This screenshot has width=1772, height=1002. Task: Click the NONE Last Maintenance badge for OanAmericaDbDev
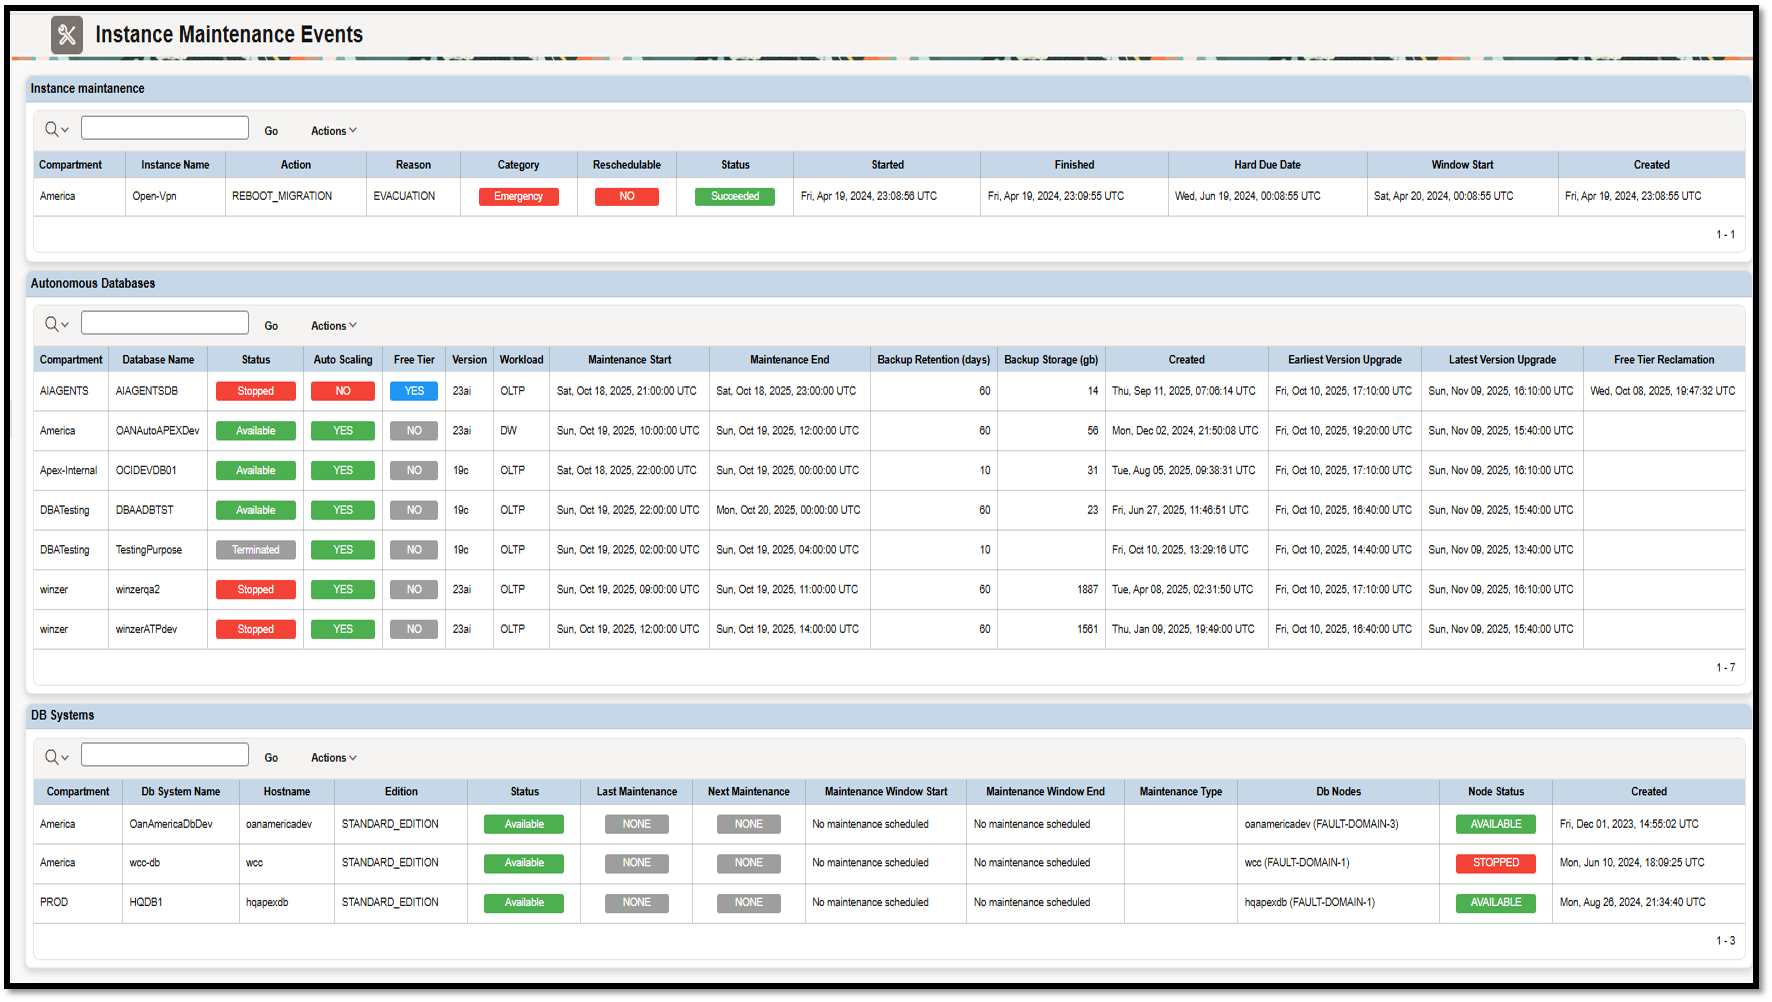(x=636, y=824)
